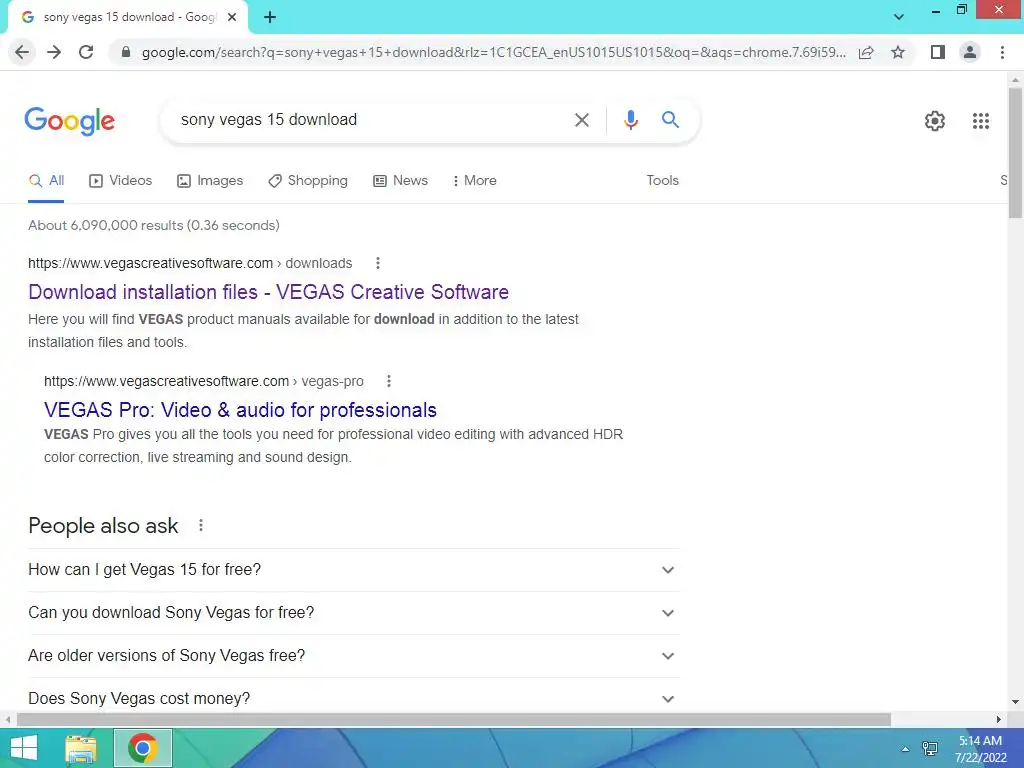This screenshot has height=768, width=1024.
Task: Switch to the Videos tab
Action: pyautogui.click(x=121, y=181)
